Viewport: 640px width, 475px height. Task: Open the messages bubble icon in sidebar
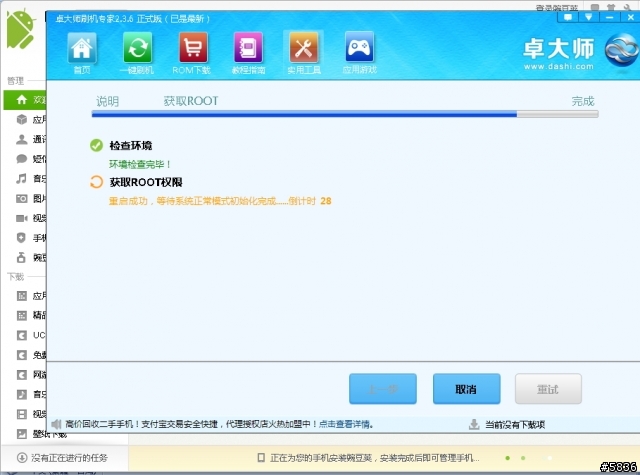tap(21, 159)
